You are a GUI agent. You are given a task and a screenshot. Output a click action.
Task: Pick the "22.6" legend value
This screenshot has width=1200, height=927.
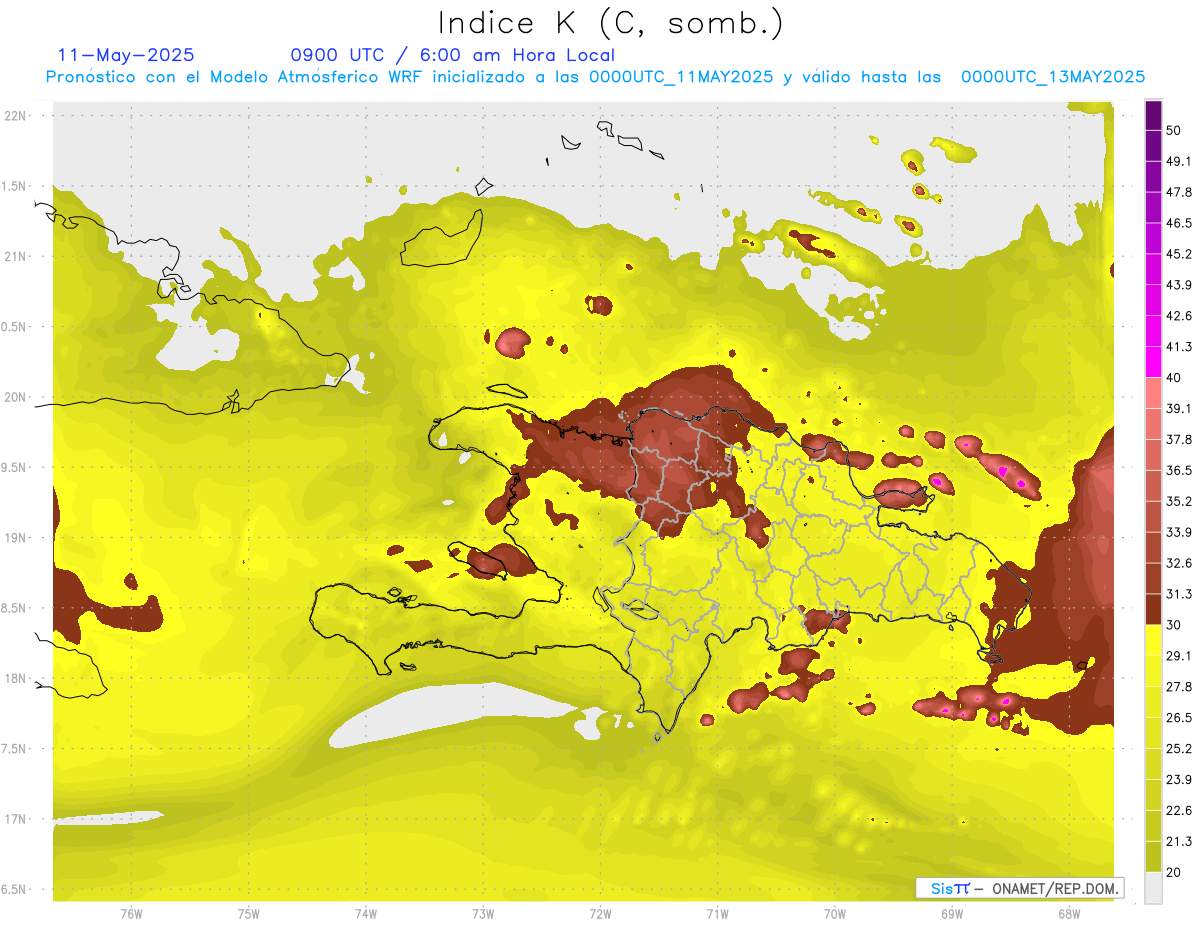pyautogui.click(x=1179, y=810)
